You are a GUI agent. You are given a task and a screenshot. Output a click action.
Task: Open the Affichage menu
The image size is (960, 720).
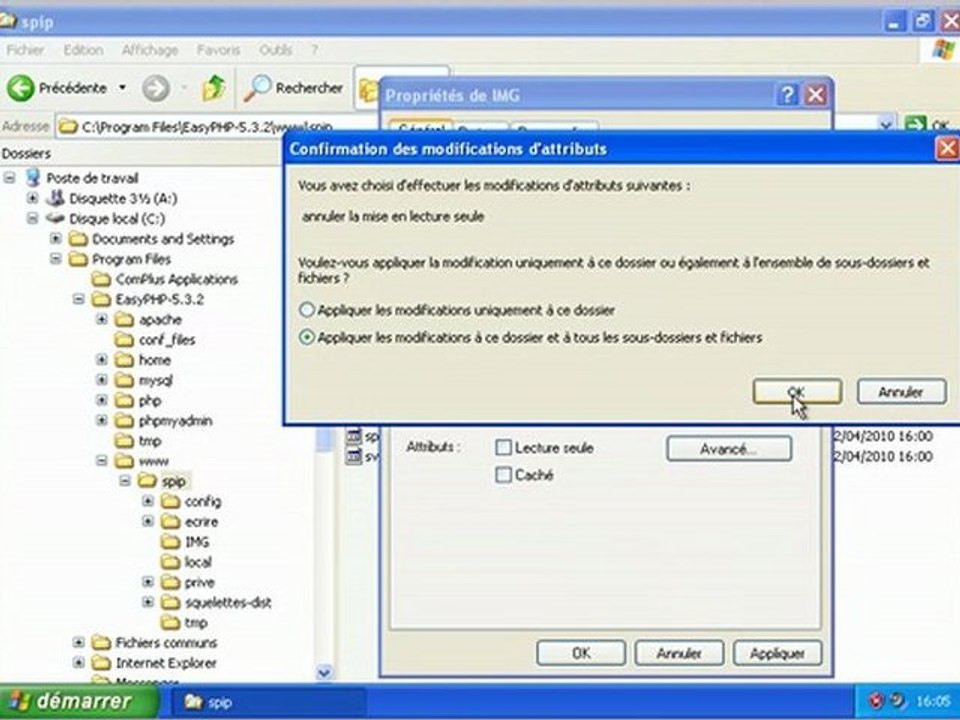(x=150, y=50)
